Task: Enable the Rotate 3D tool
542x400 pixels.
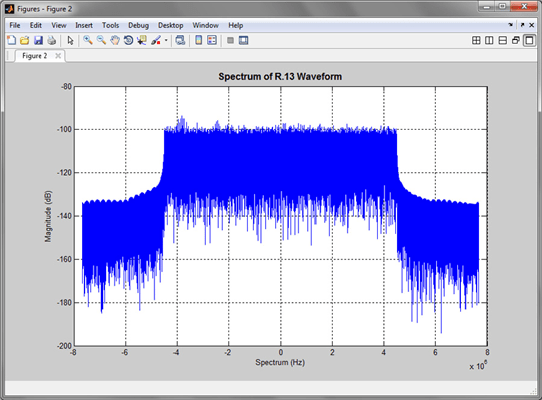Action: coord(128,40)
